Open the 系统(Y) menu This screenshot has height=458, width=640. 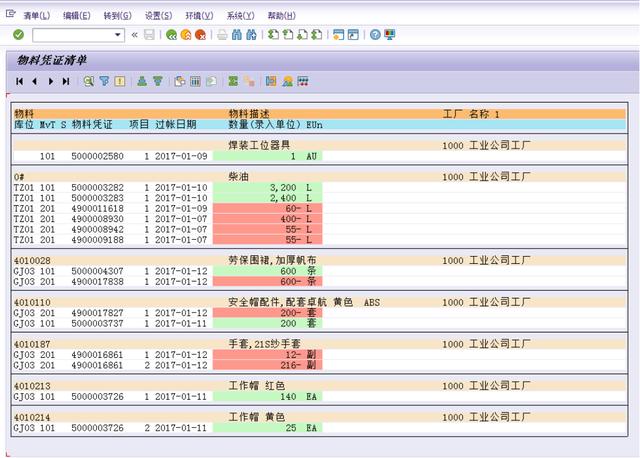pyautogui.click(x=240, y=16)
